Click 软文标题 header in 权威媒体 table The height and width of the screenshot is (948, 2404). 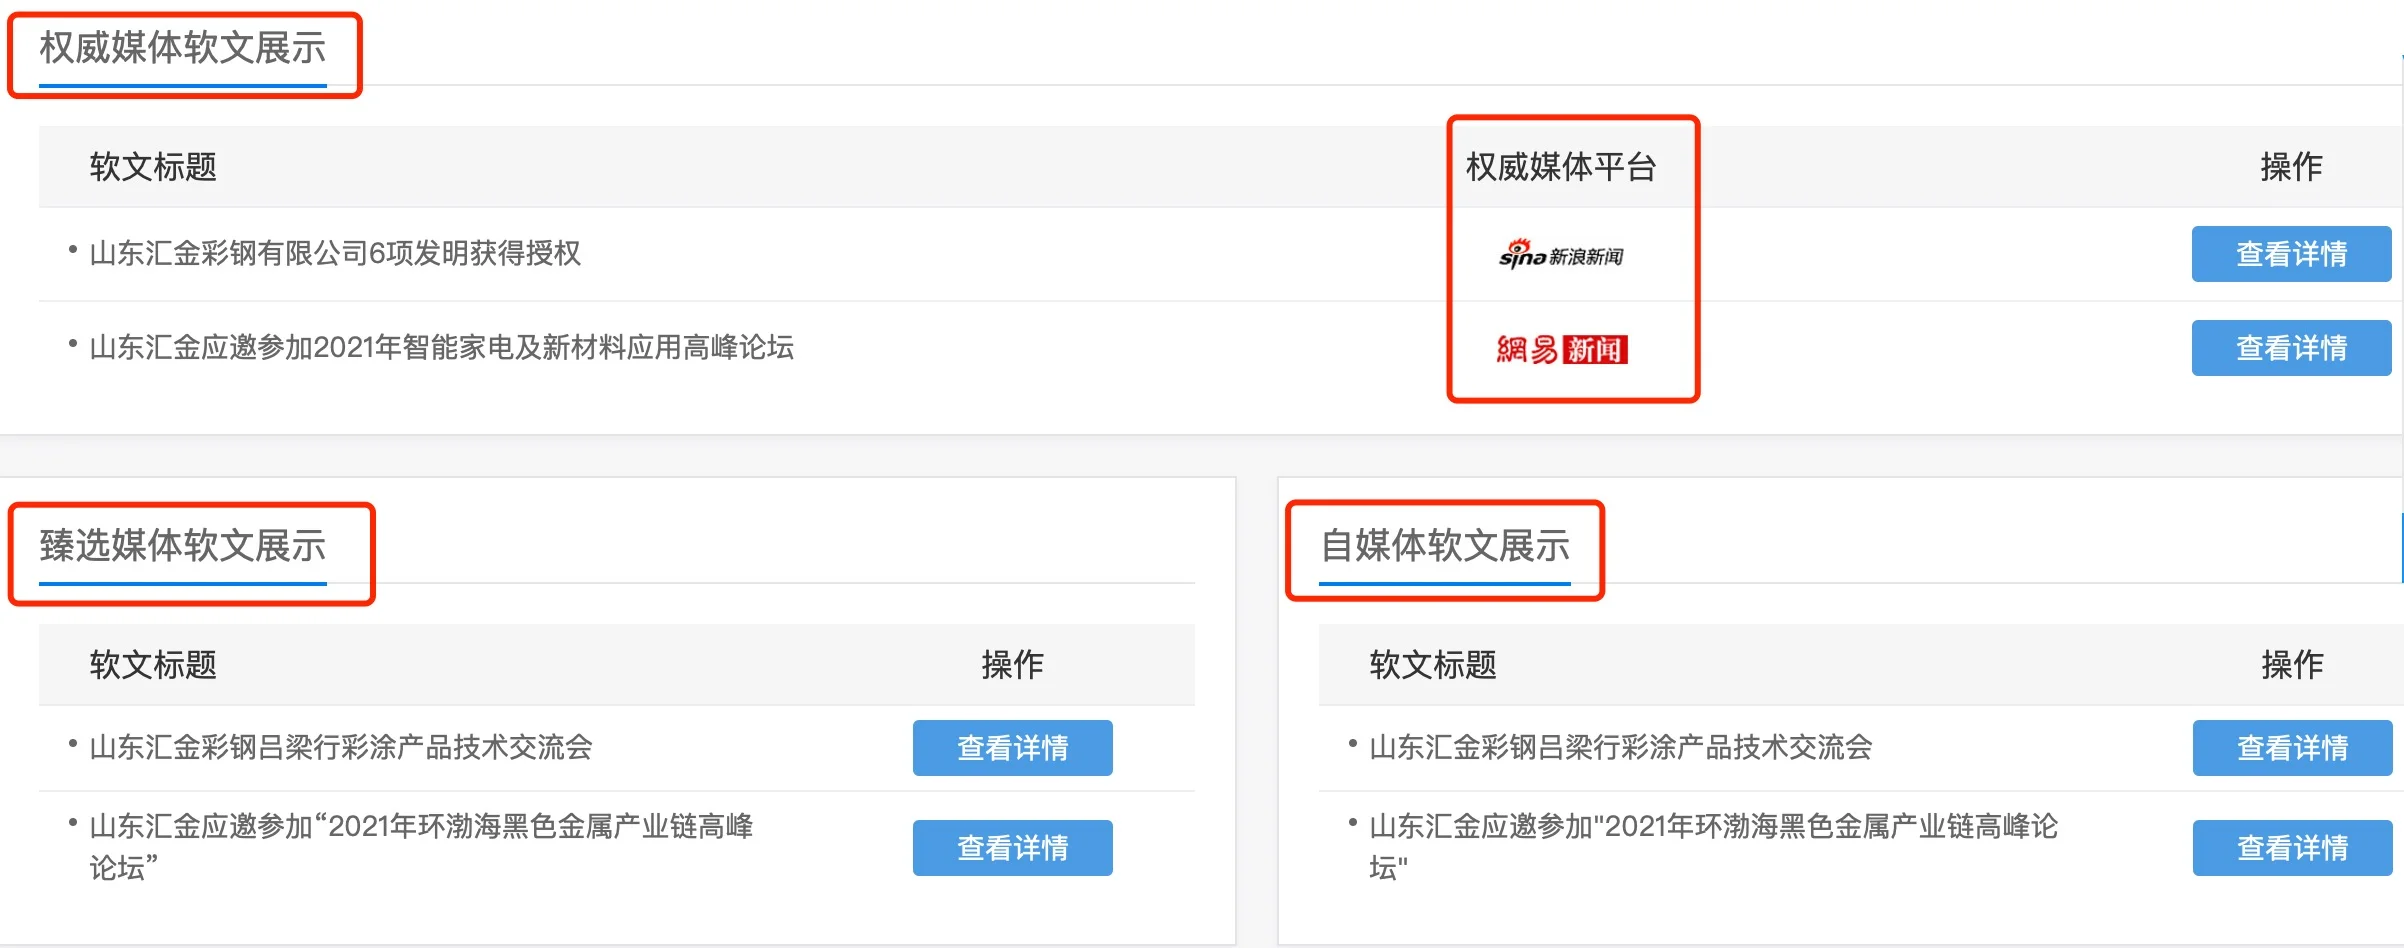pos(153,166)
